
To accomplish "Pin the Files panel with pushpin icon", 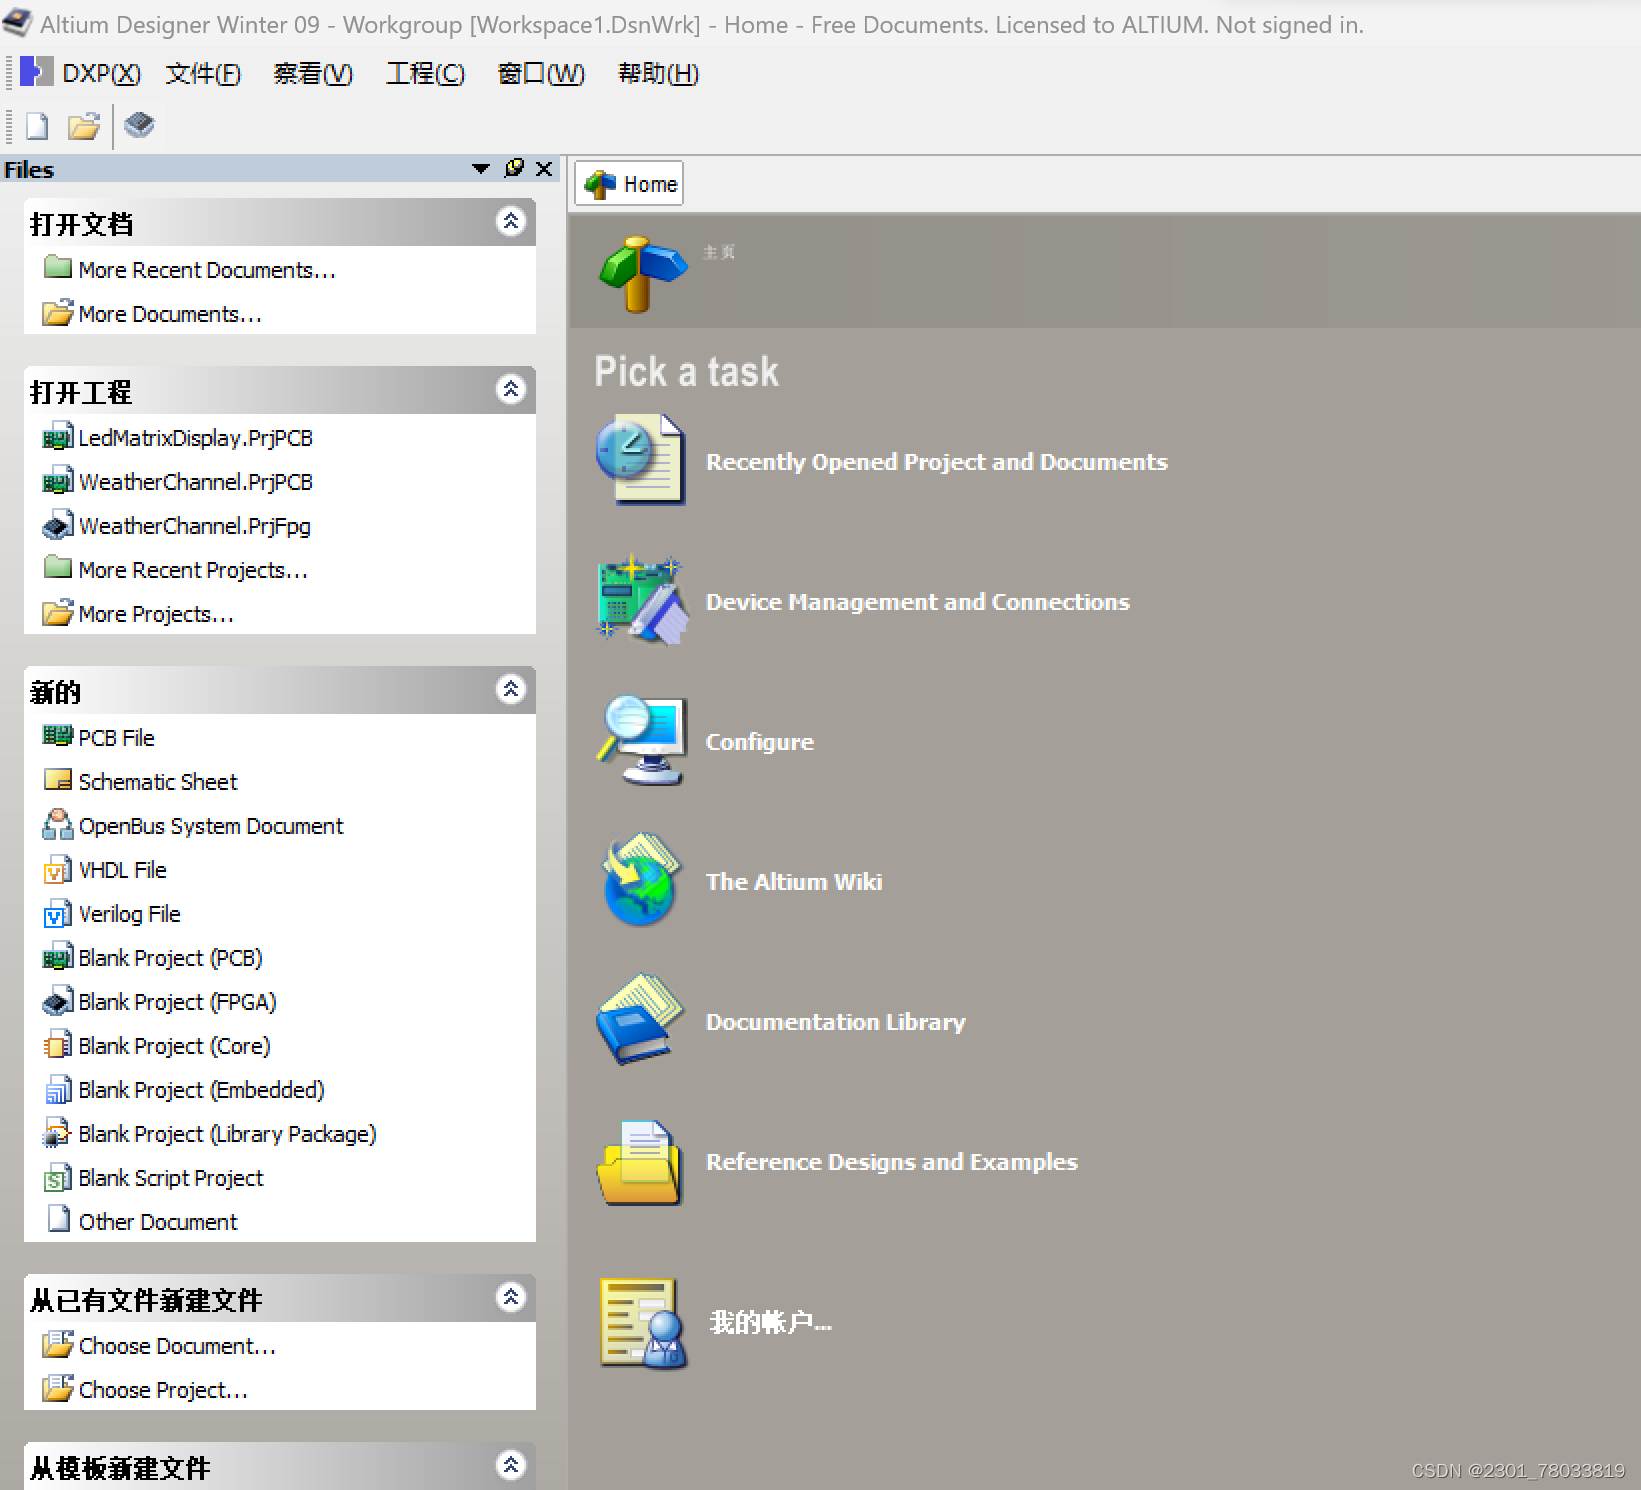I will click(x=514, y=168).
